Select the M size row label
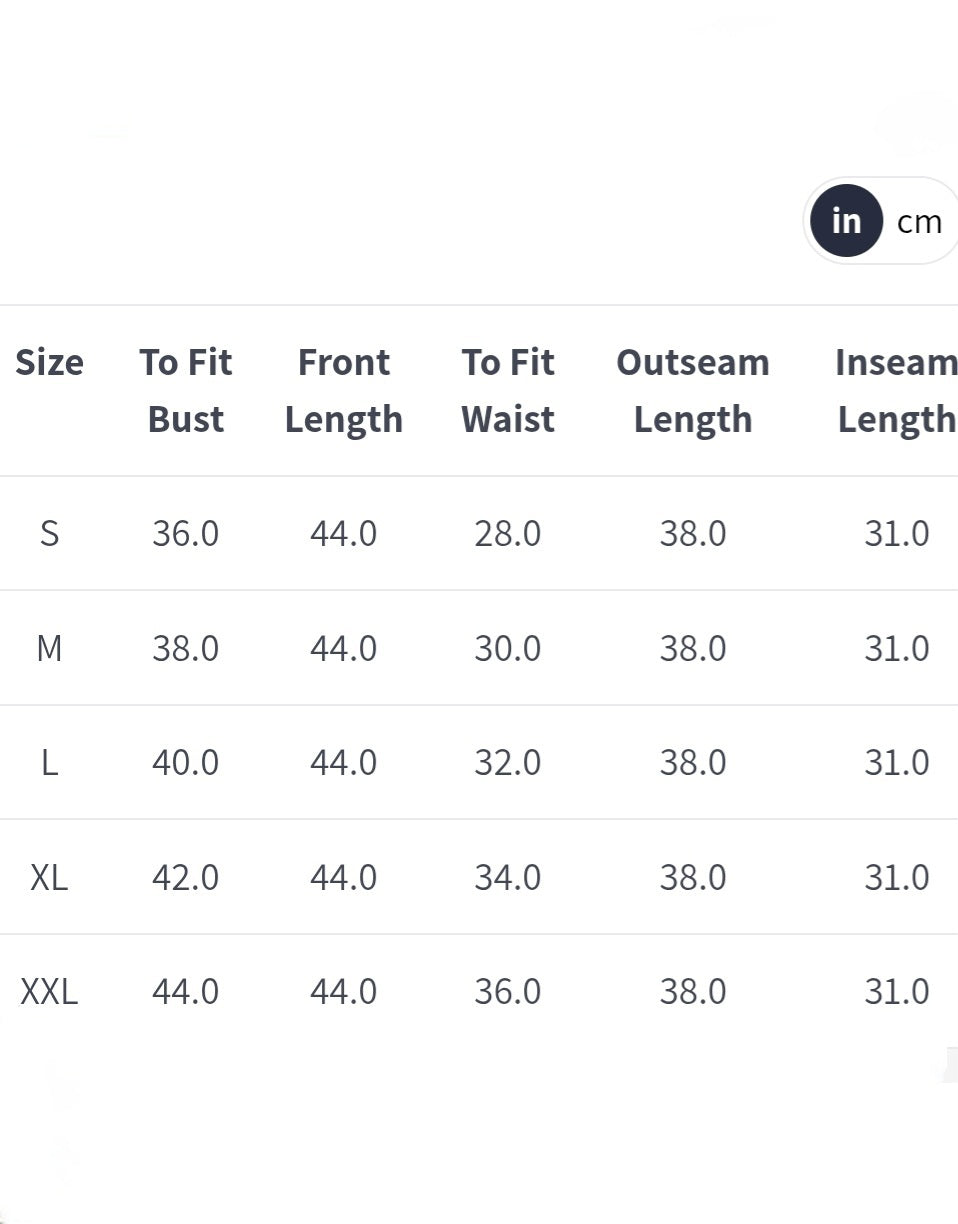The image size is (958, 1224). (49, 648)
